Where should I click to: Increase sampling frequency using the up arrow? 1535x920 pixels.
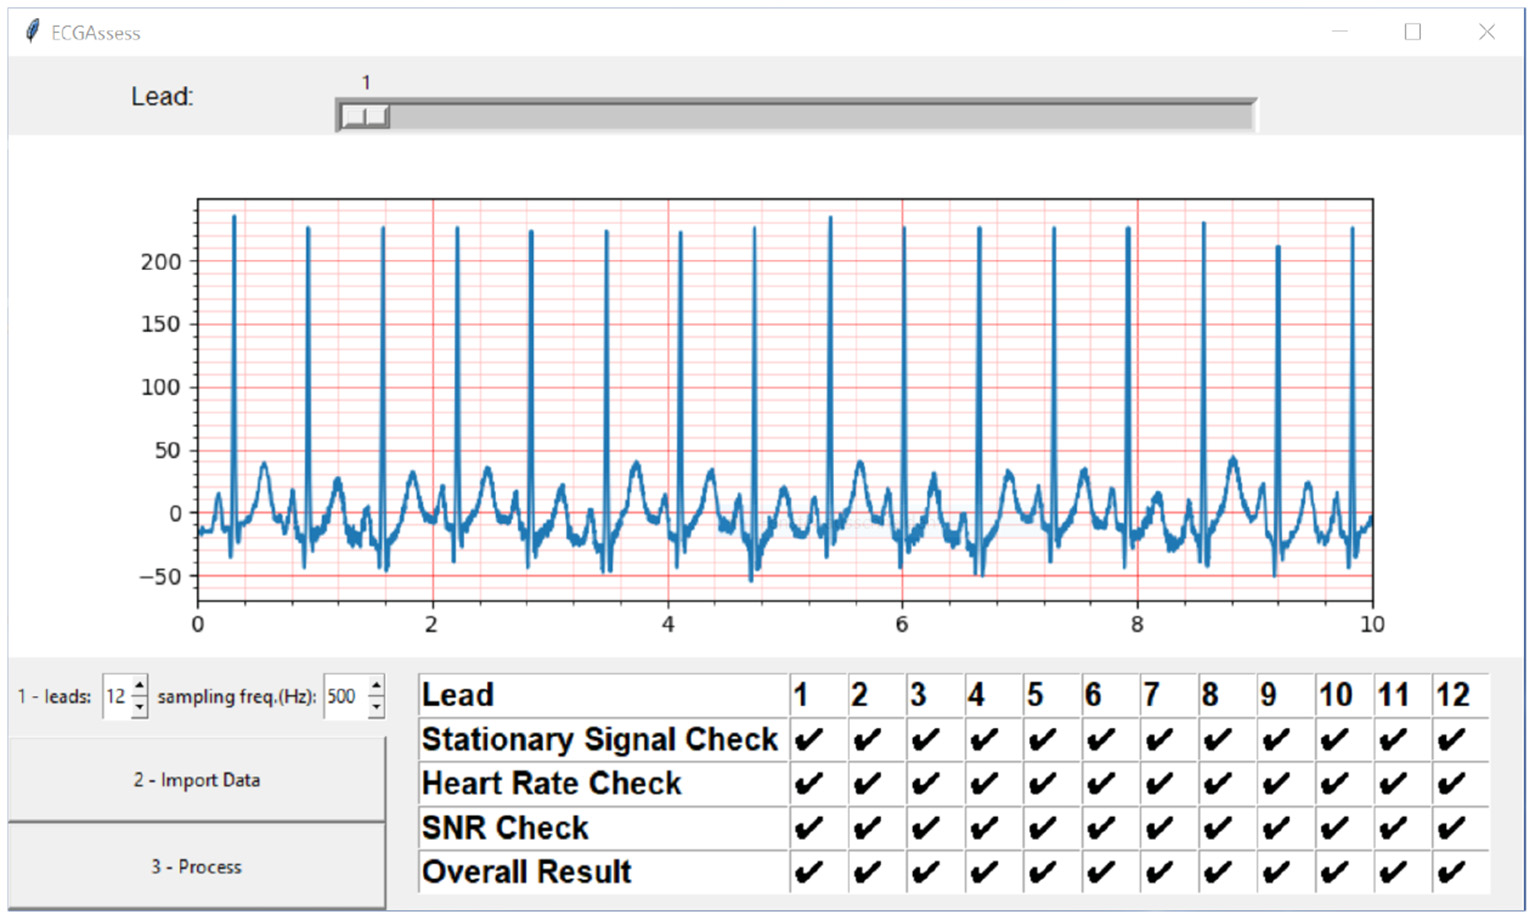[376, 687]
